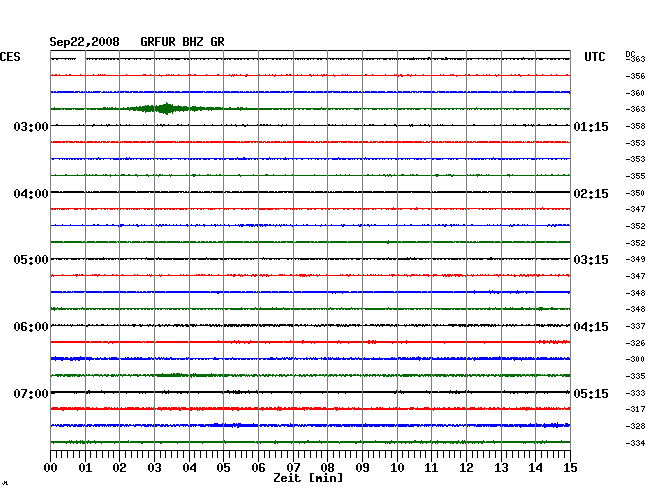Click minute tick label 08 on x-axis
The width and height of the screenshot is (650, 494).
click(327, 467)
